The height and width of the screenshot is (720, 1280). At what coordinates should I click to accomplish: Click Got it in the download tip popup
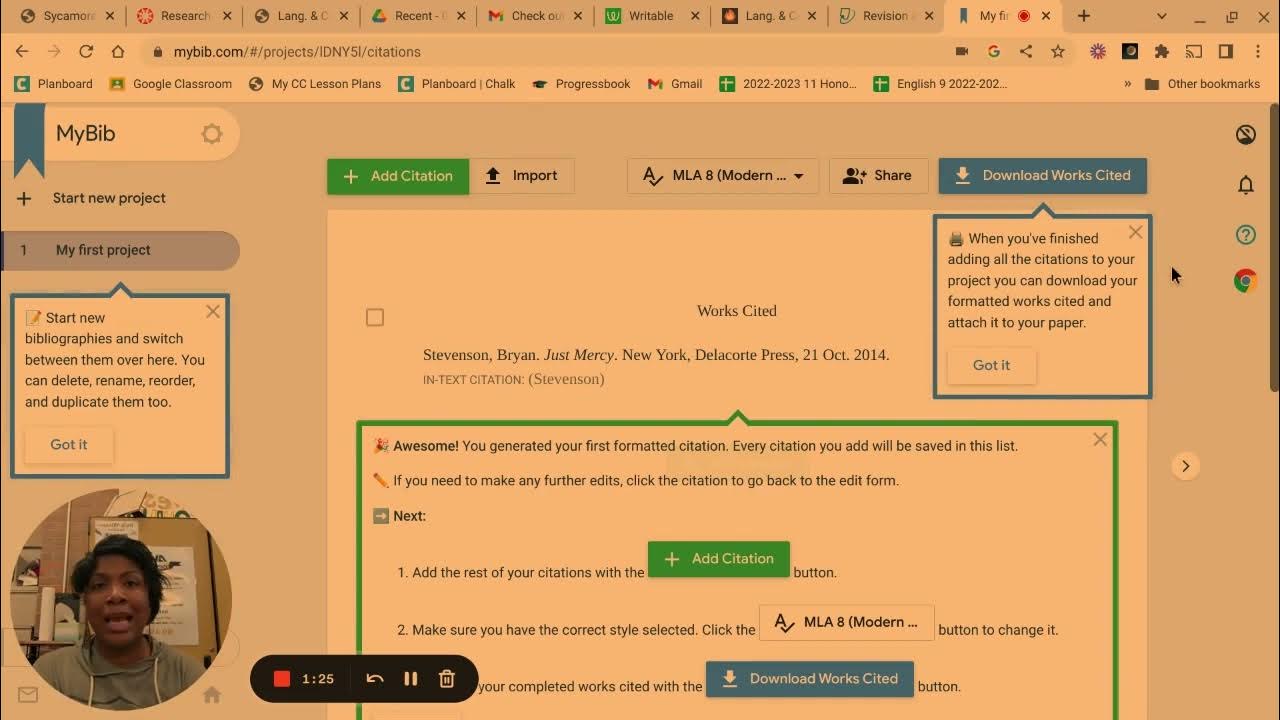(x=991, y=365)
